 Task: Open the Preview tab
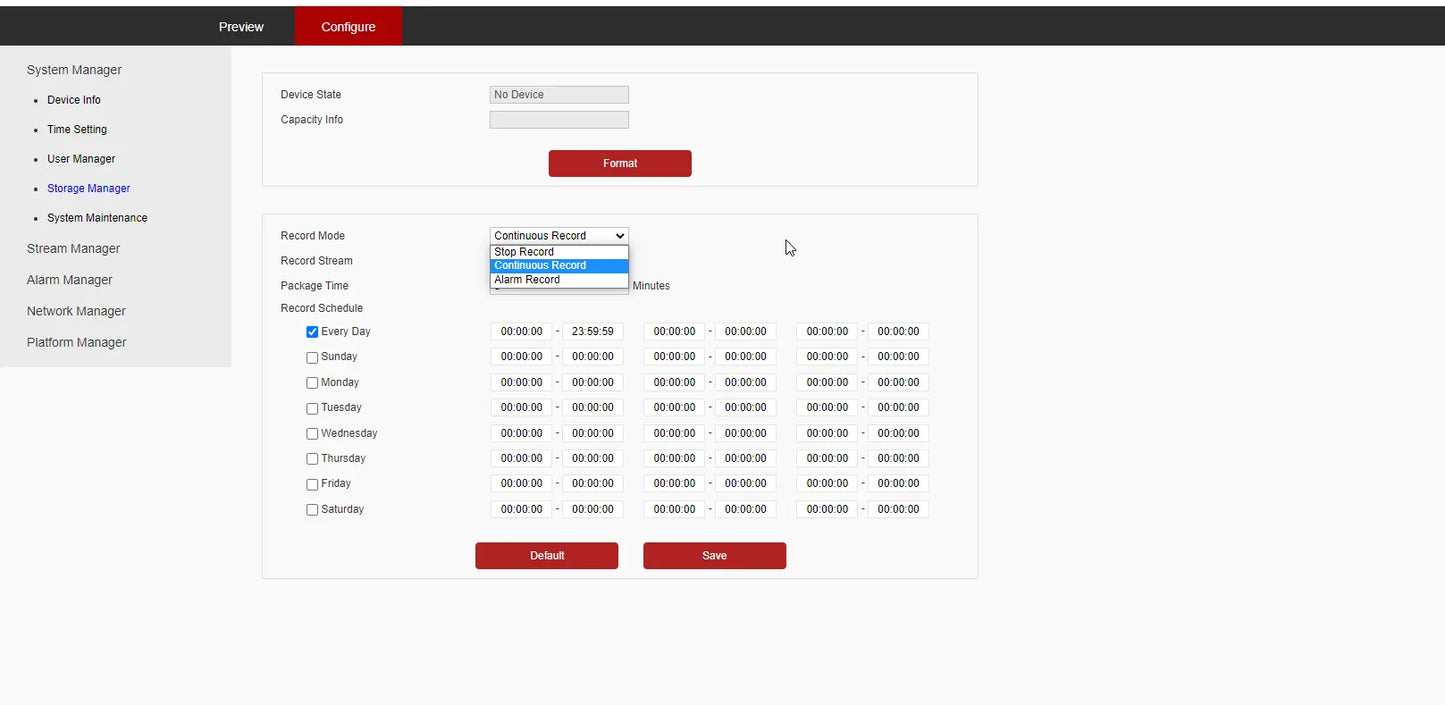(x=241, y=27)
